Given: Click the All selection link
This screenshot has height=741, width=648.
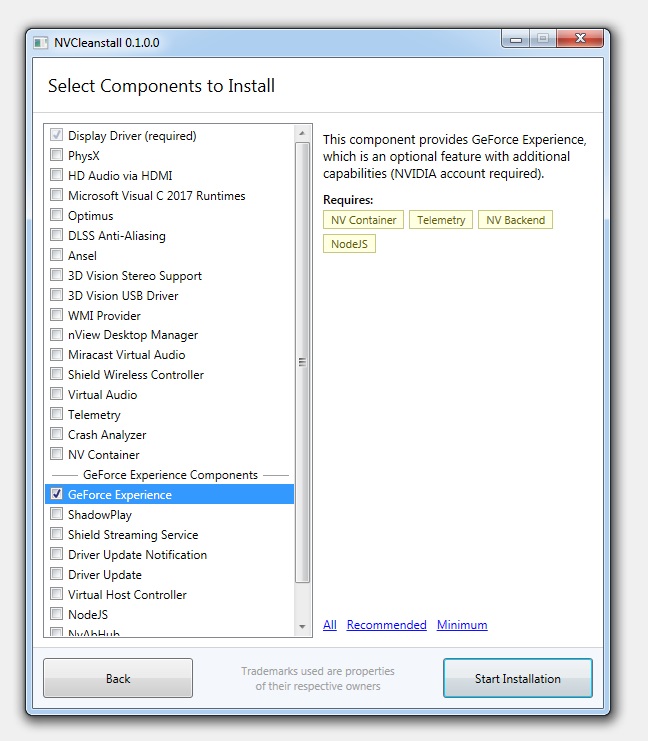Looking at the screenshot, I should coord(329,625).
